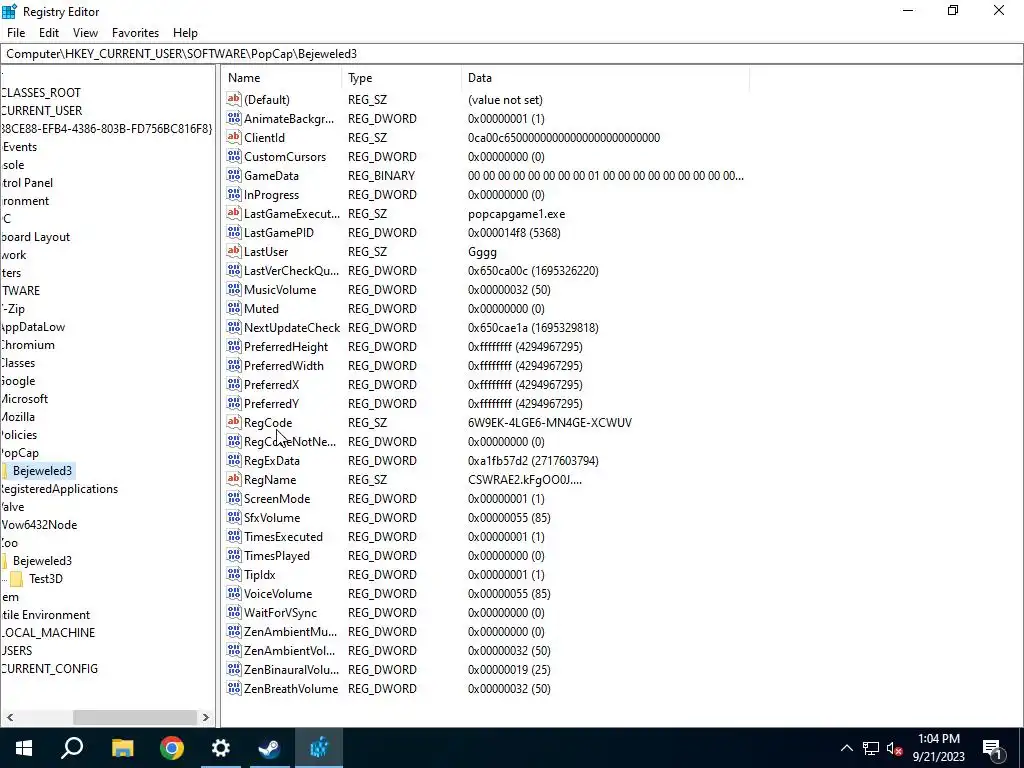This screenshot has height=768, width=1024.
Task: Click the LastGameExecut... string icon
Action: 234,213
